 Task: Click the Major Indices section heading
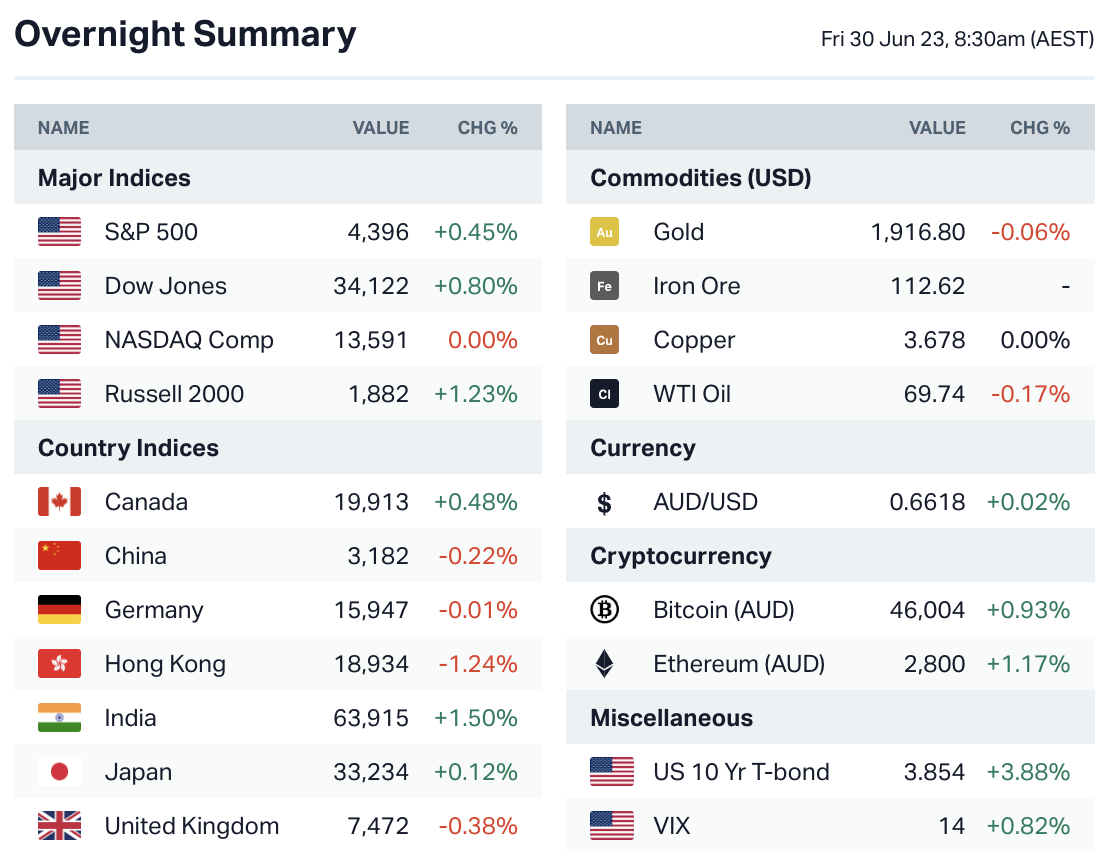pos(114,178)
